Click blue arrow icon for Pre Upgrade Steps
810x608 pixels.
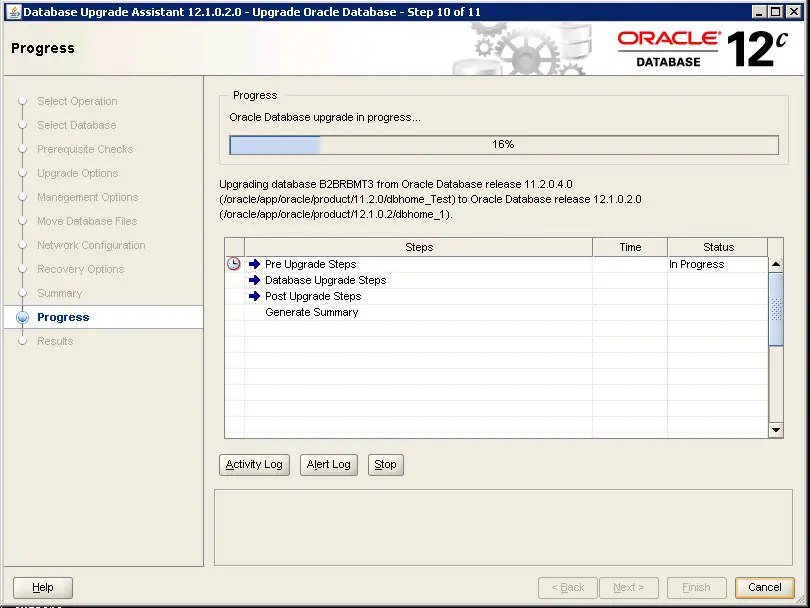tap(254, 264)
